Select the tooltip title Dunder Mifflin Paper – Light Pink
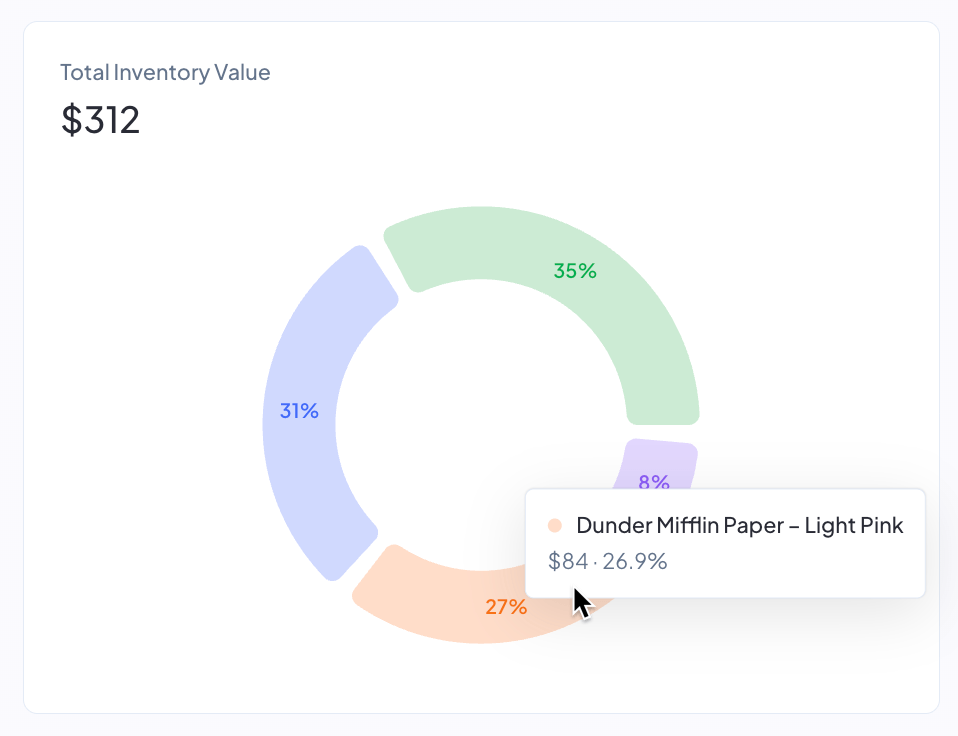The image size is (958, 736). pyautogui.click(x=740, y=524)
